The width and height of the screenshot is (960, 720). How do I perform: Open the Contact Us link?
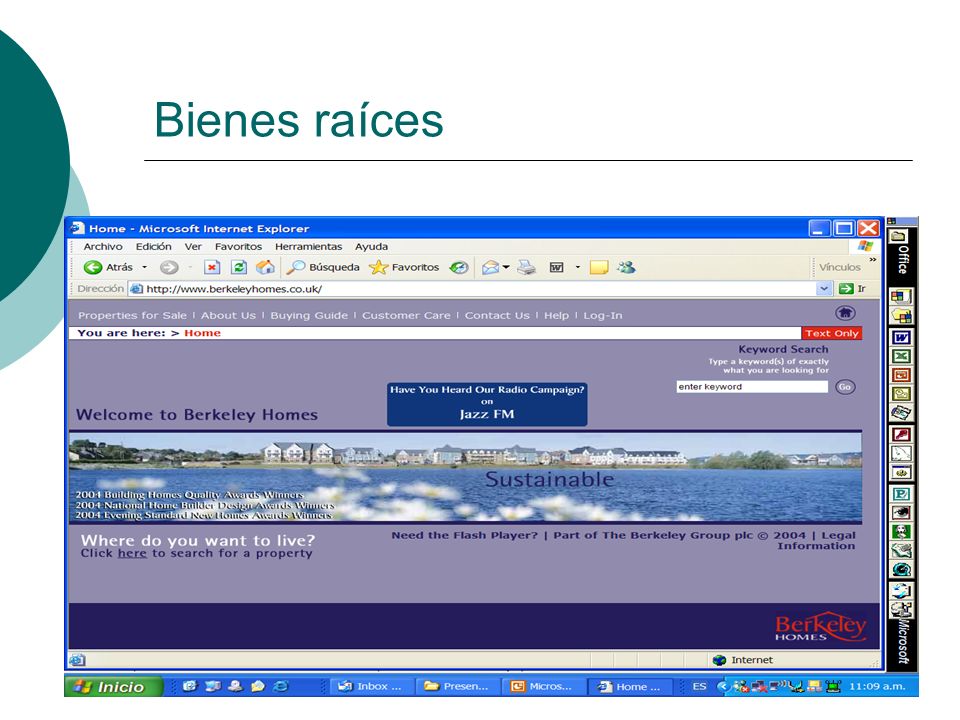(497, 315)
